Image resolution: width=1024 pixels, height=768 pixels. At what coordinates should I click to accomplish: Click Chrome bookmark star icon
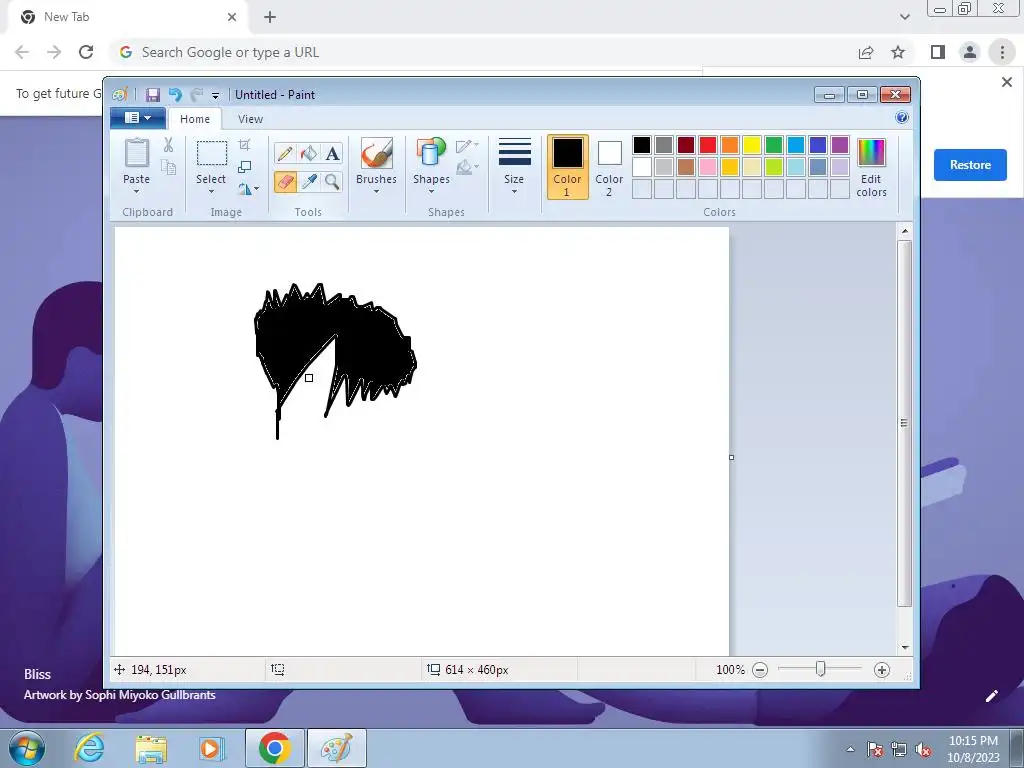tap(899, 52)
